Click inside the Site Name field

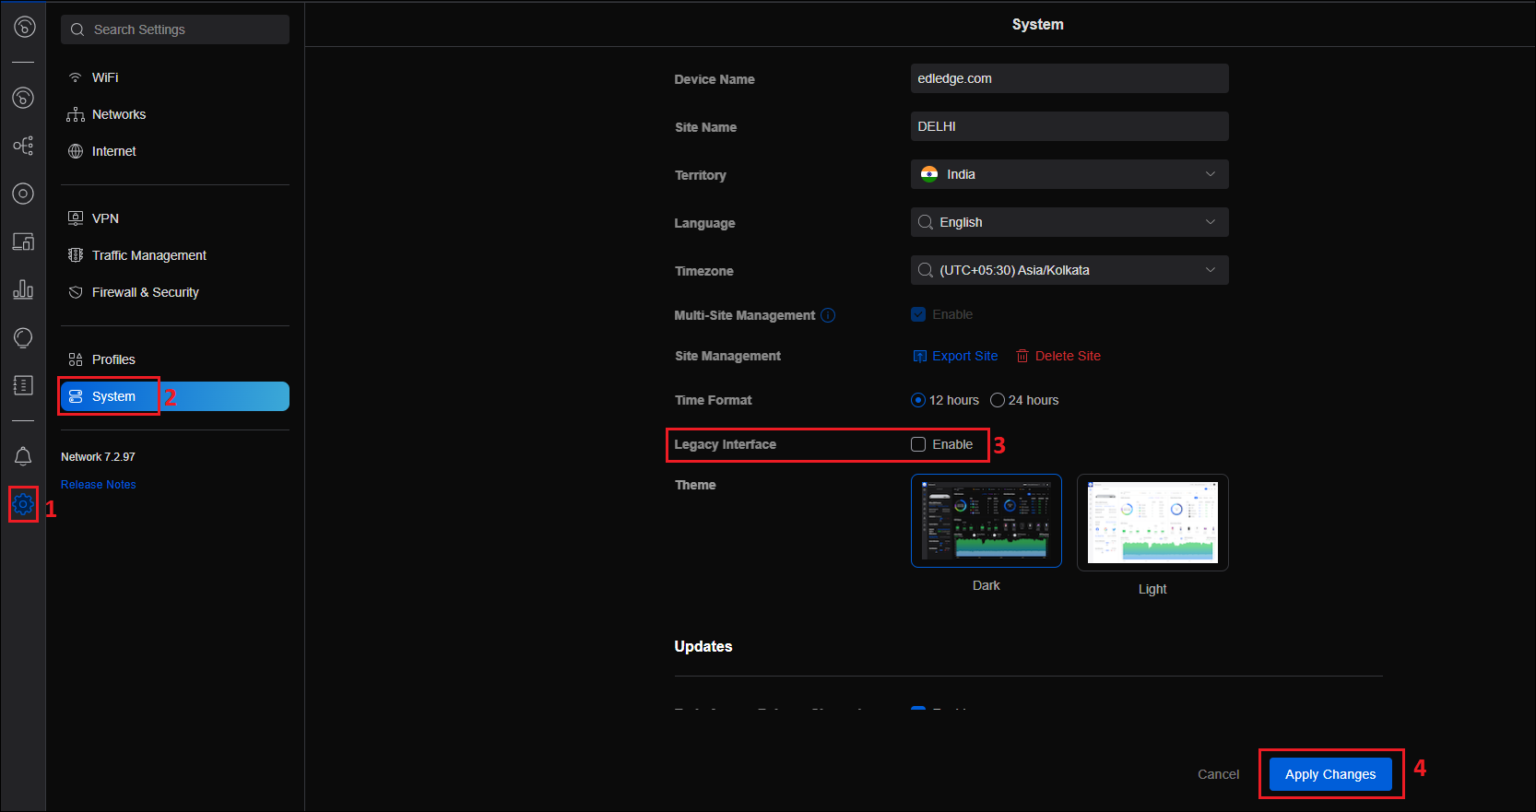pyautogui.click(x=1068, y=126)
